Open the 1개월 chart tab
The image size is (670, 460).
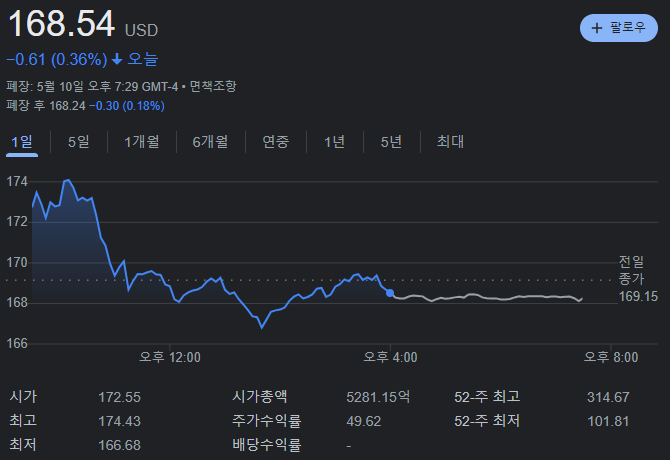click(x=141, y=142)
